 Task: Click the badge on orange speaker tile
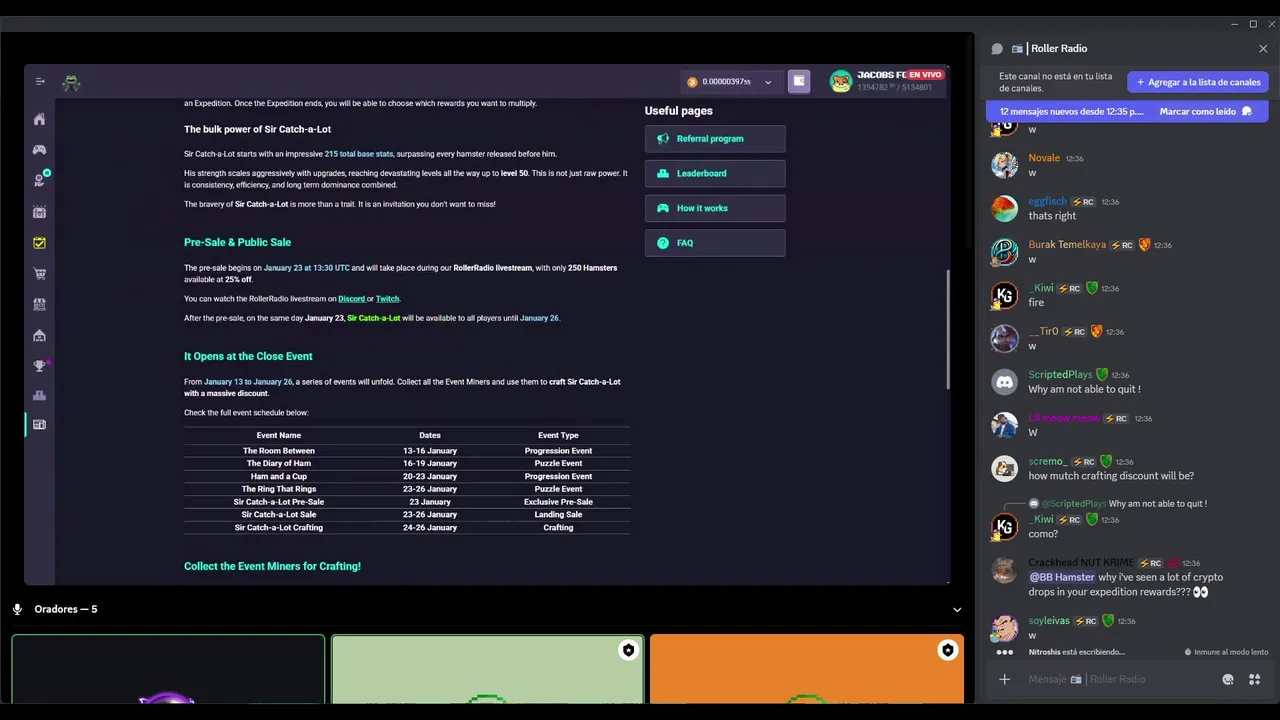(x=947, y=650)
